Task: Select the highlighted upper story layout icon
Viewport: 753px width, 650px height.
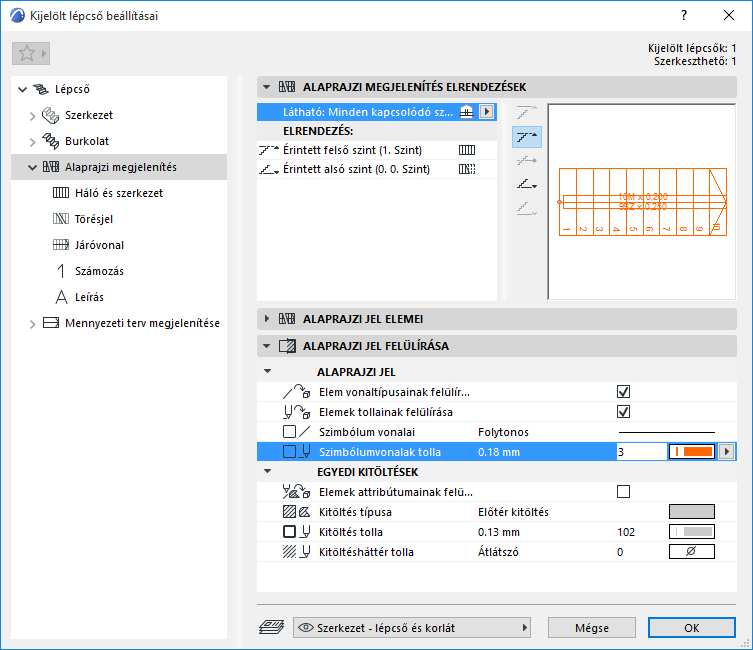Action: [x=527, y=137]
